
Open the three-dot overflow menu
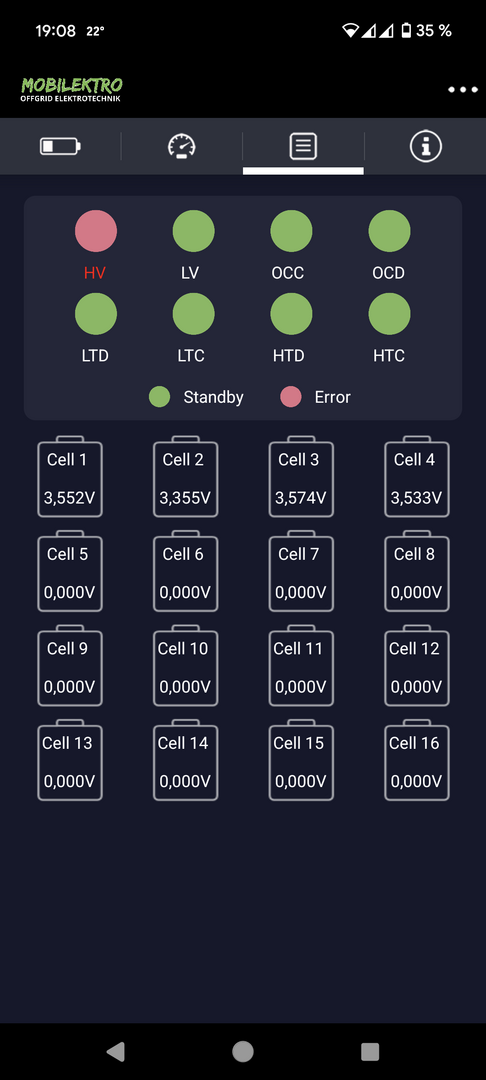point(463,90)
